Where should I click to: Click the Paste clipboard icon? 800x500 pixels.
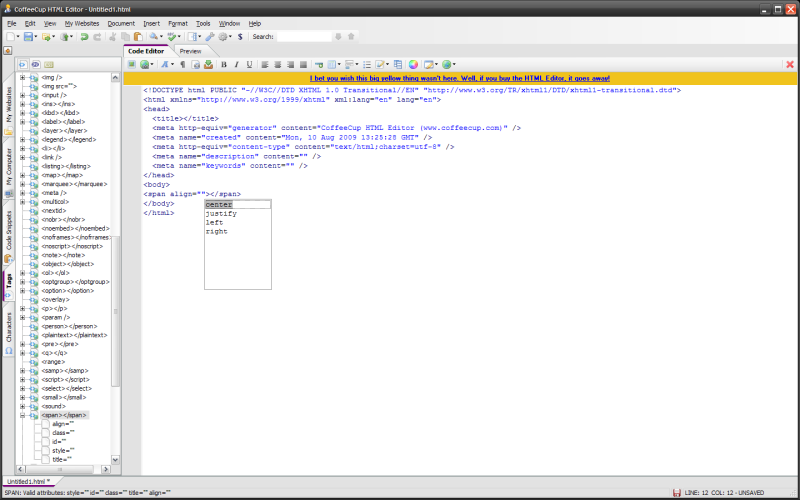coord(138,37)
